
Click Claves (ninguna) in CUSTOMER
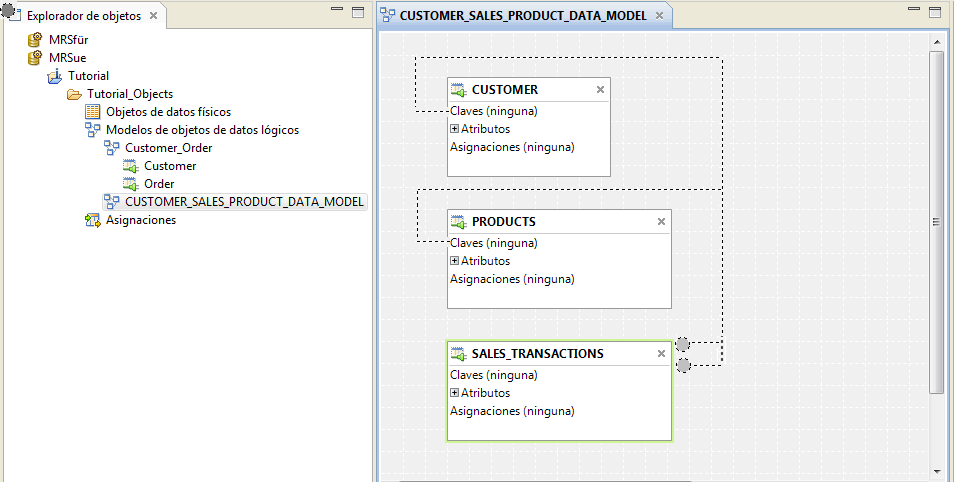(494, 111)
